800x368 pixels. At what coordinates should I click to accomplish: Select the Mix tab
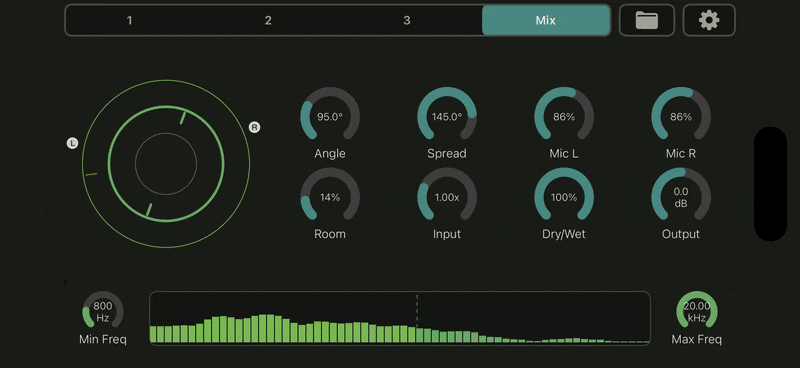pyautogui.click(x=546, y=20)
